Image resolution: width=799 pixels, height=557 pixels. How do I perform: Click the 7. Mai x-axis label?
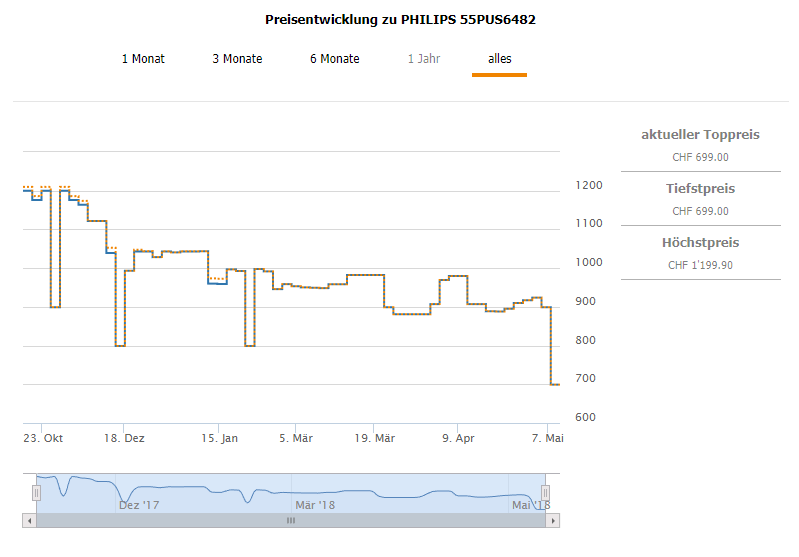pyautogui.click(x=546, y=438)
